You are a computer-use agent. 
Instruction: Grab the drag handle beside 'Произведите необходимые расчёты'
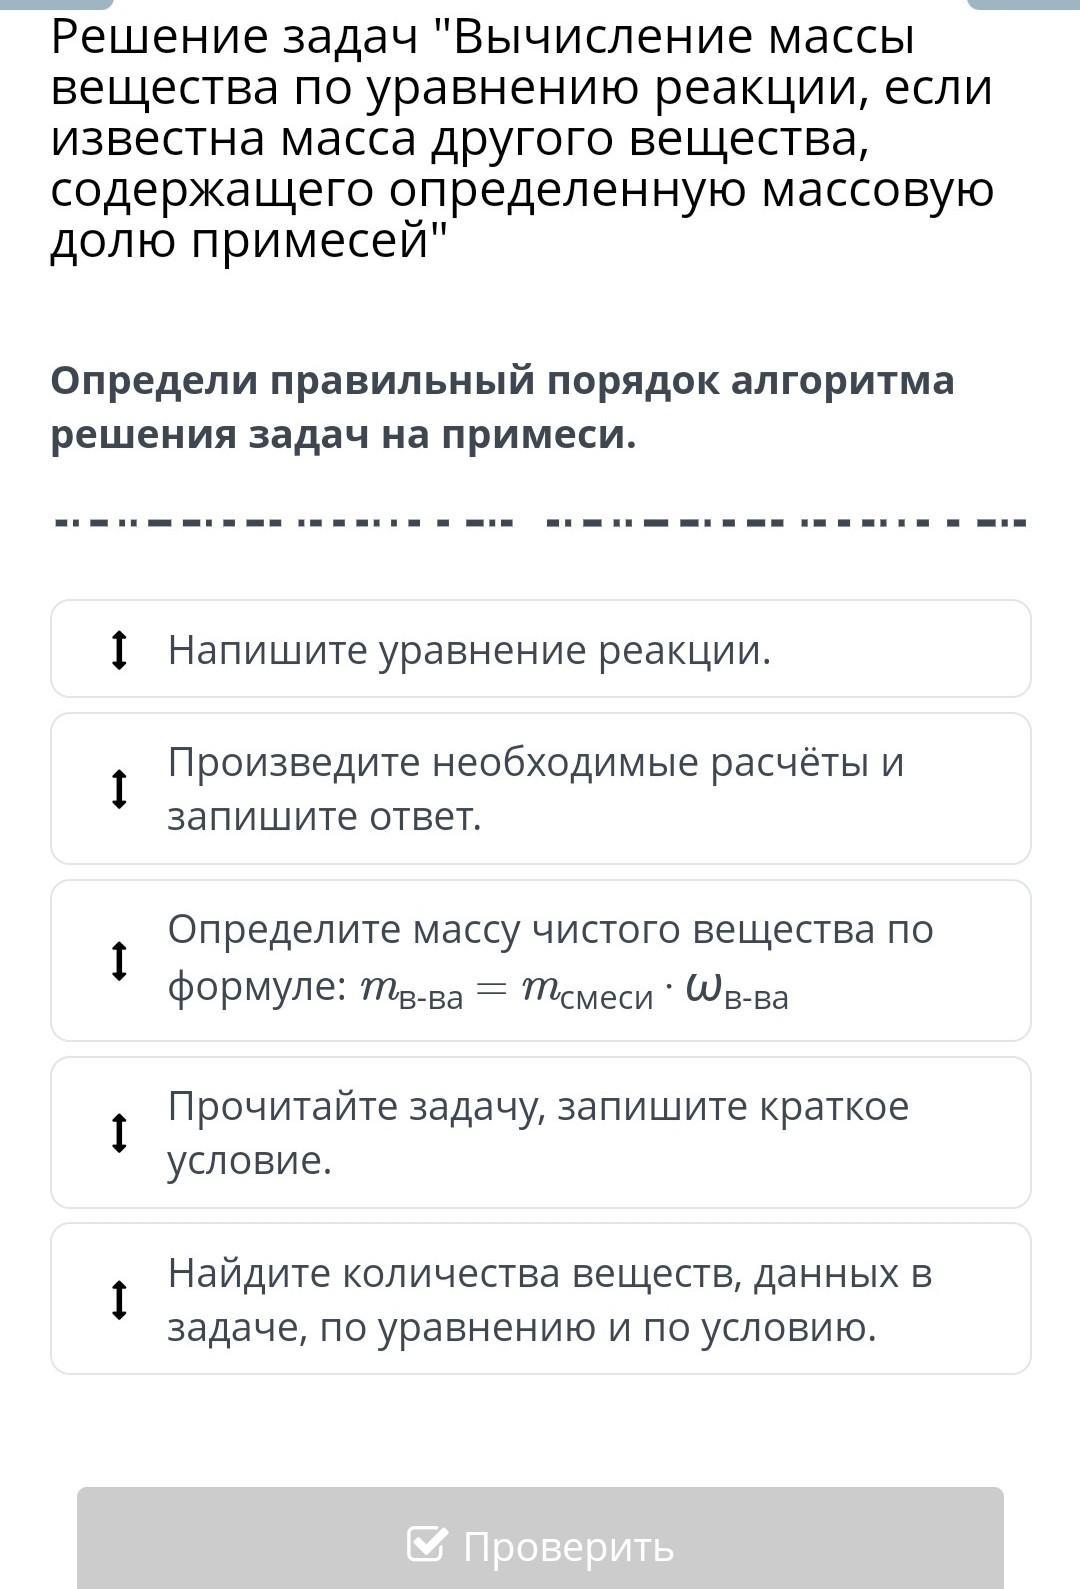pyautogui.click(x=119, y=789)
